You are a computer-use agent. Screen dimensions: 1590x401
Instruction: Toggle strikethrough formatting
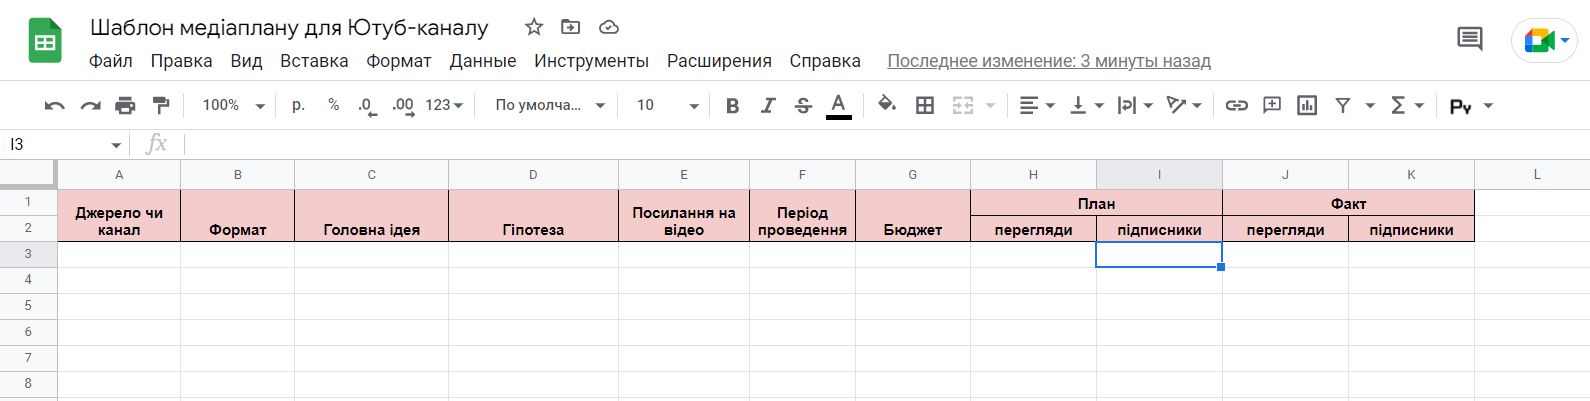click(x=803, y=105)
